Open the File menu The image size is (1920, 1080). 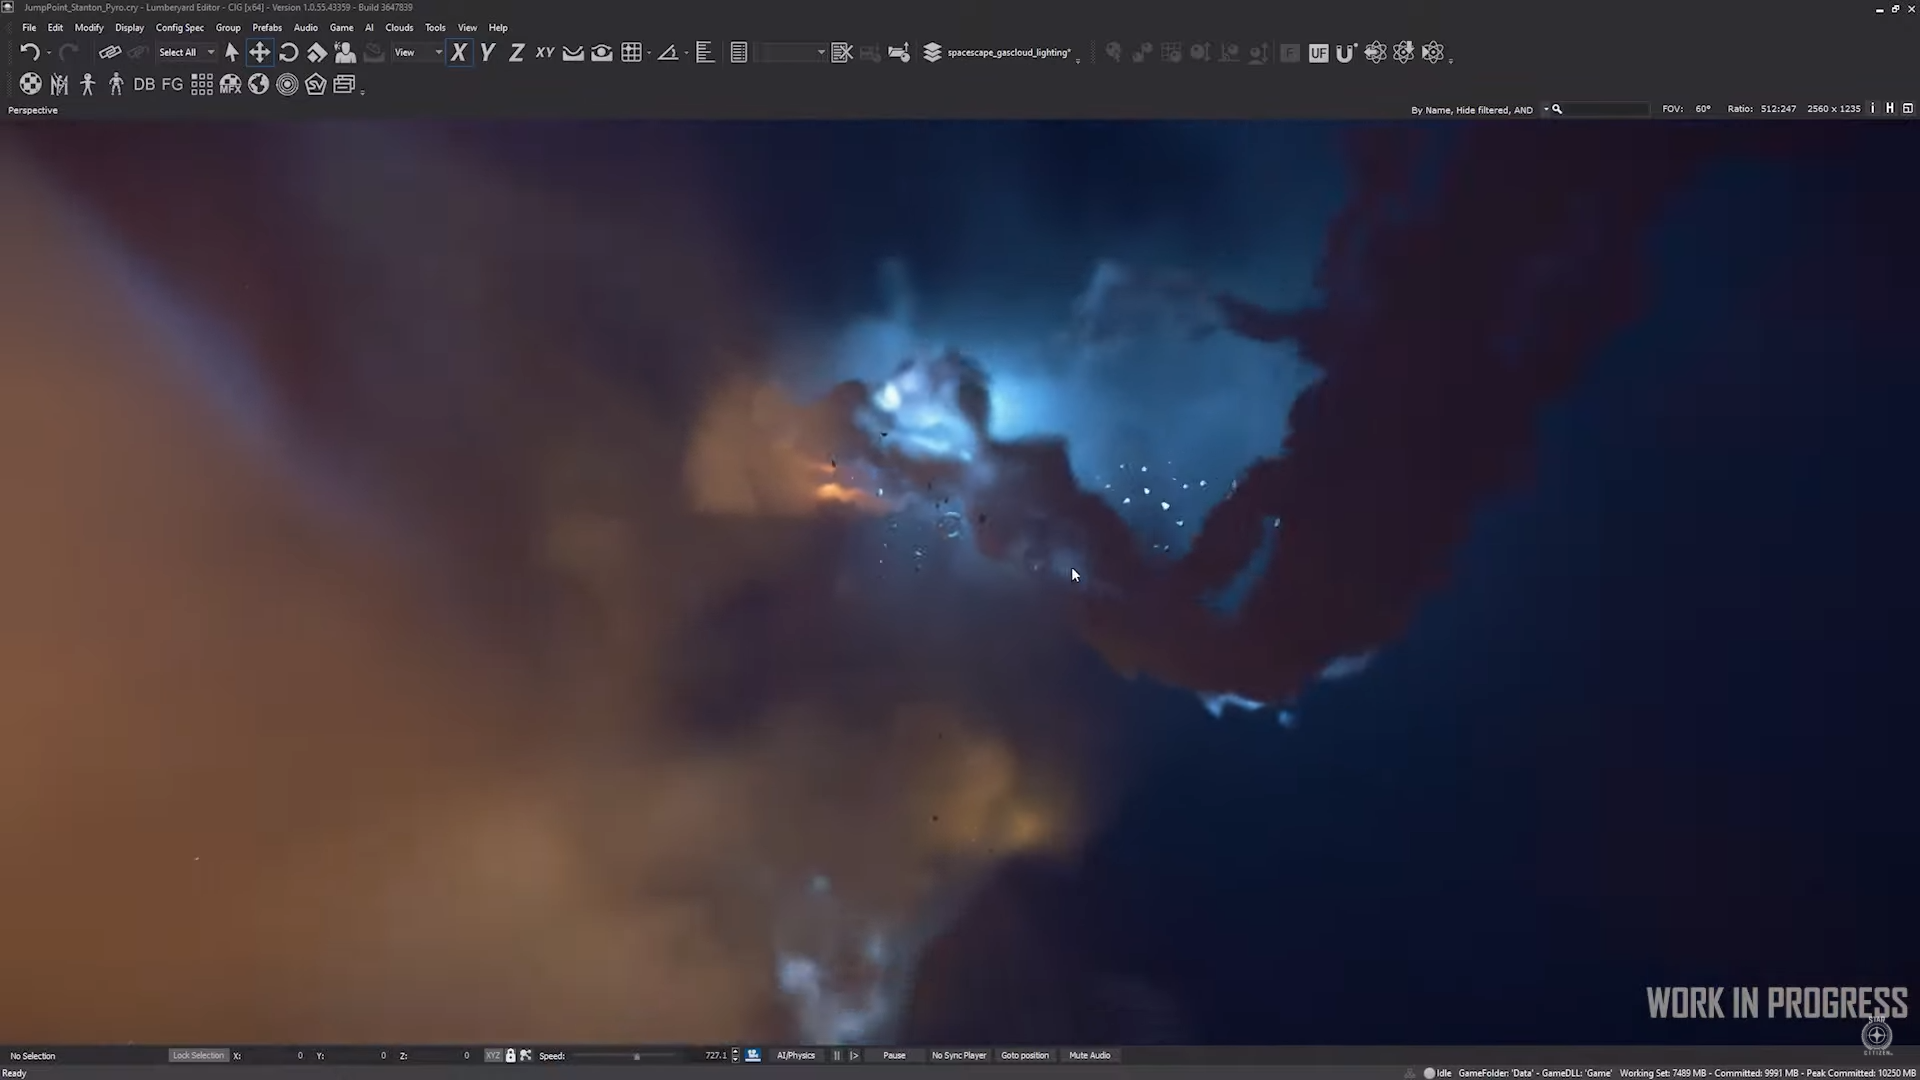pos(29,28)
